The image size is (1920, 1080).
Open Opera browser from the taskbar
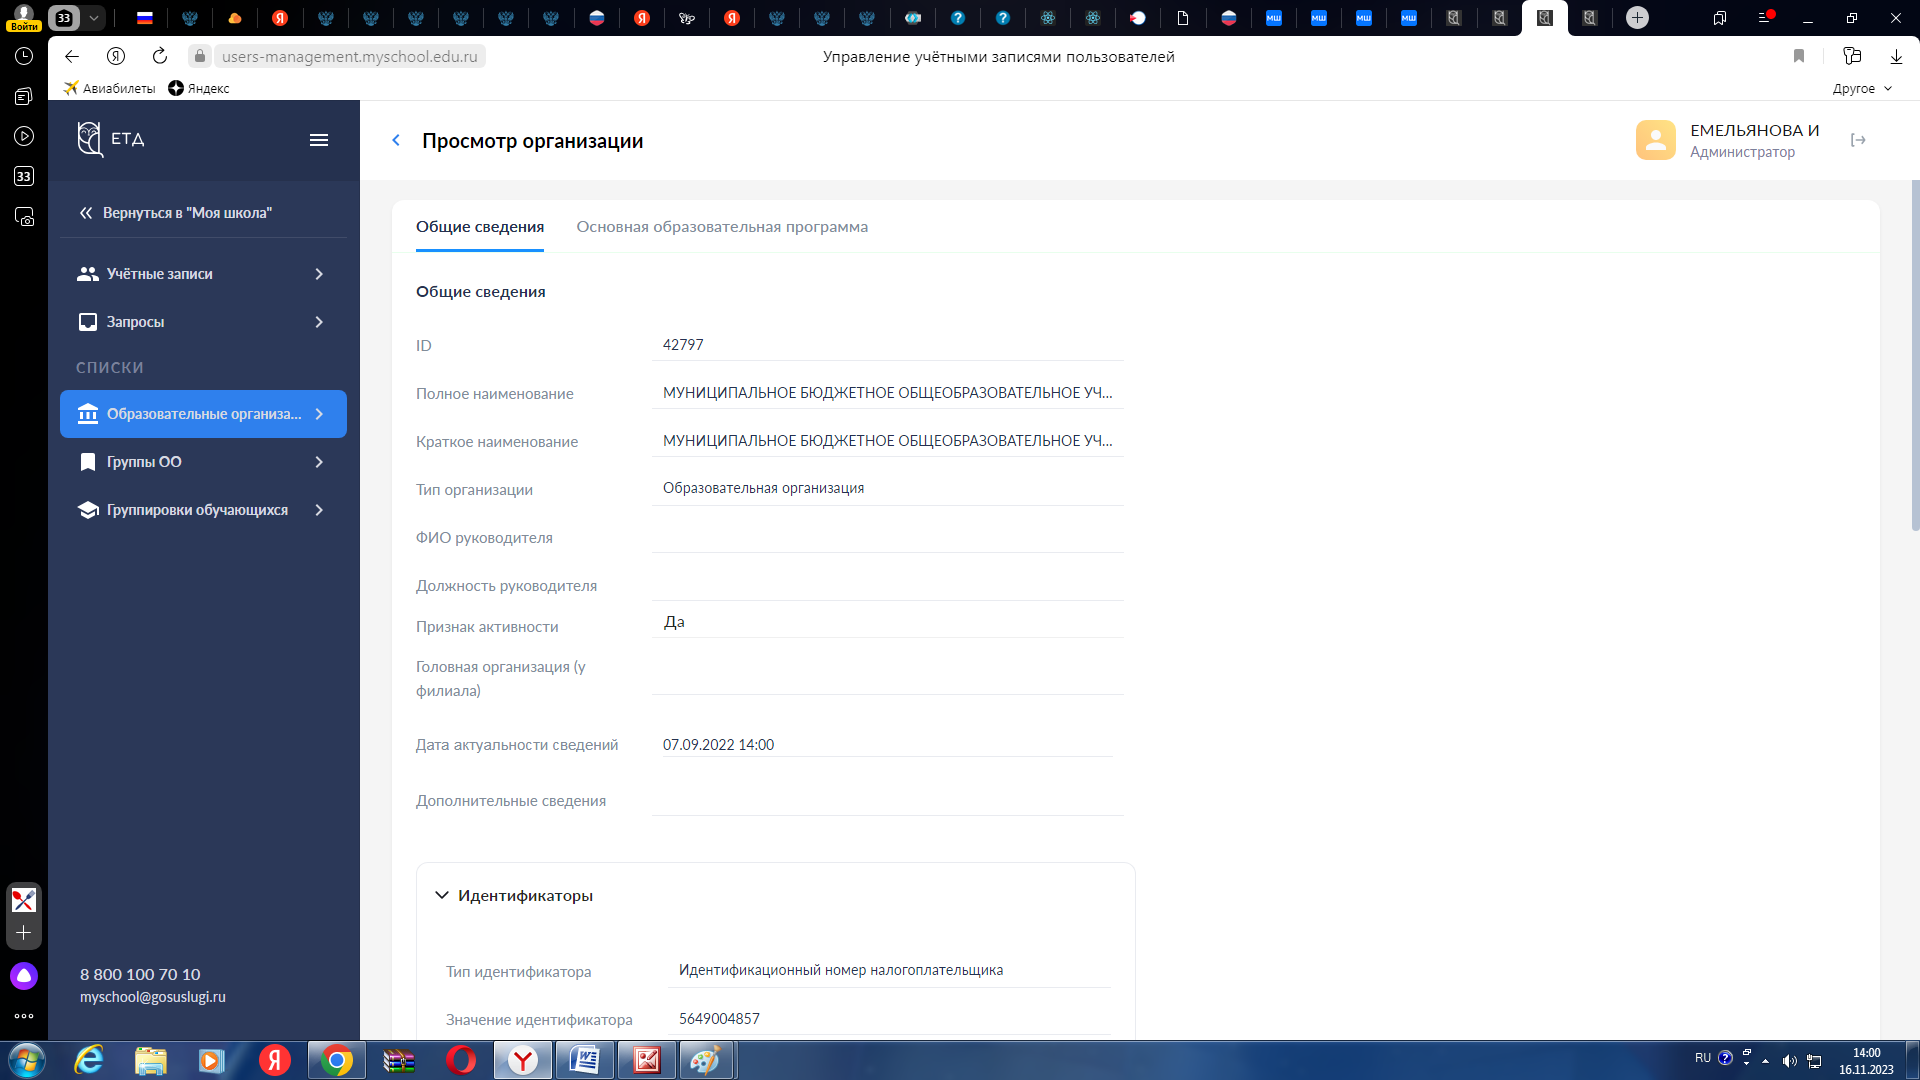point(461,1060)
